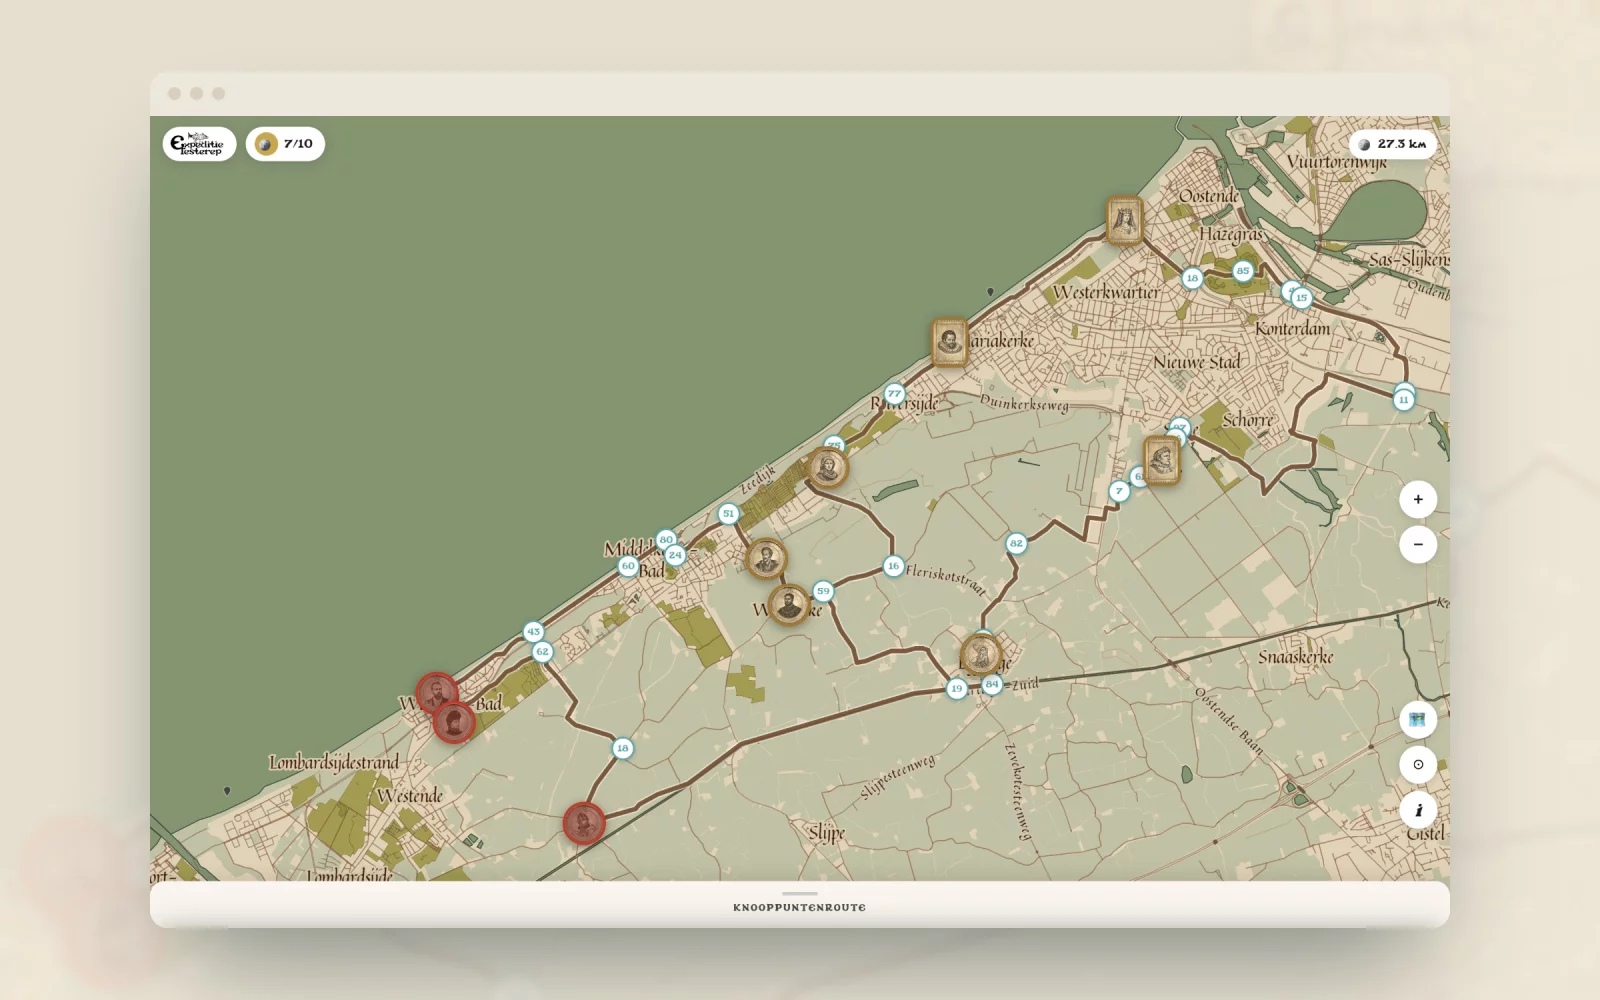Open the 7/10 collected coins counter
1600x1000 pixels.
pos(285,144)
